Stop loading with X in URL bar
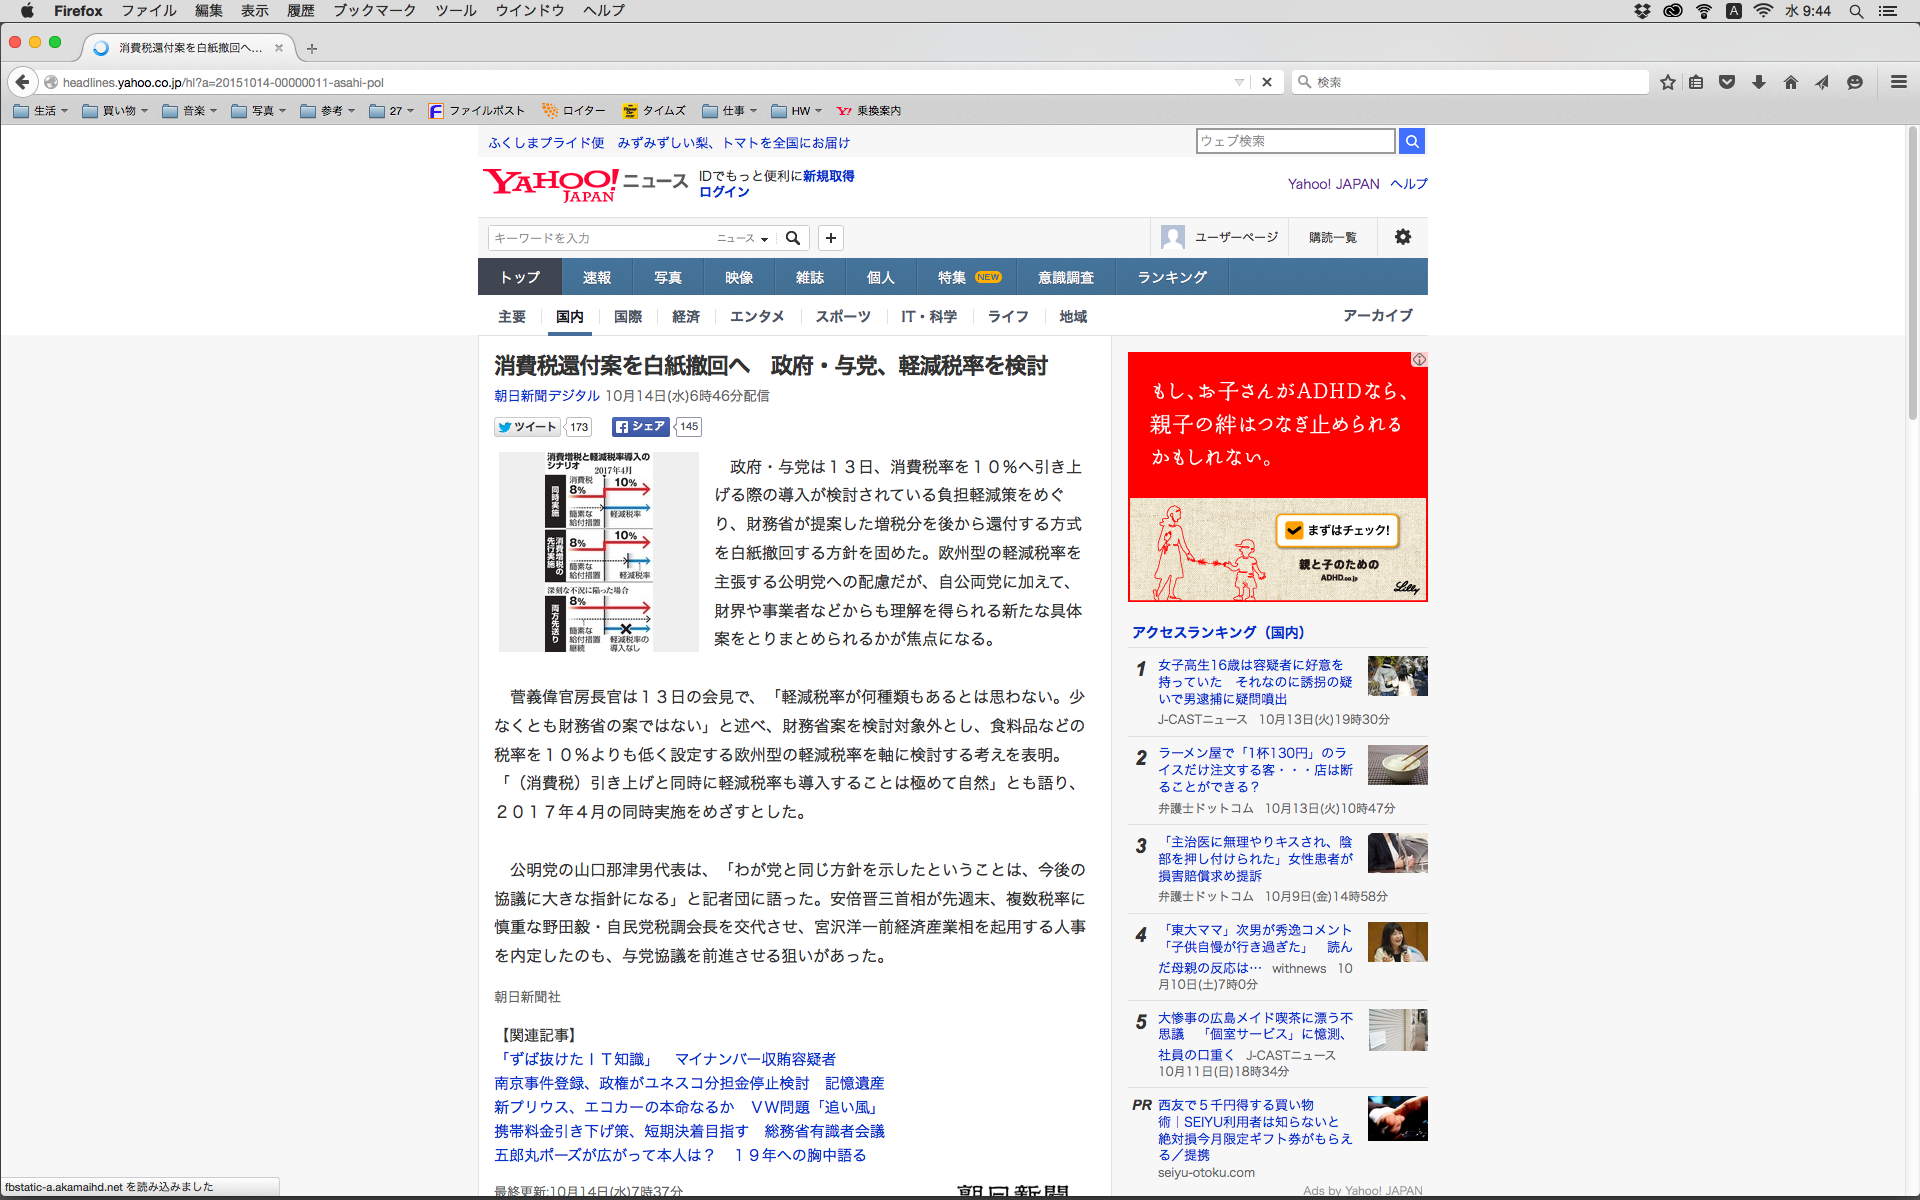 pyautogui.click(x=1267, y=82)
